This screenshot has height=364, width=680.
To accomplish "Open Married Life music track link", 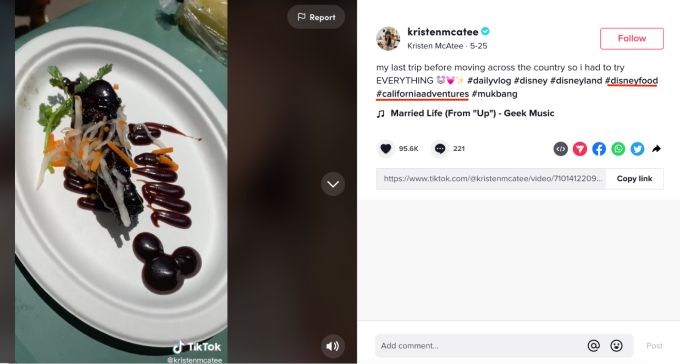I will (472, 113).
